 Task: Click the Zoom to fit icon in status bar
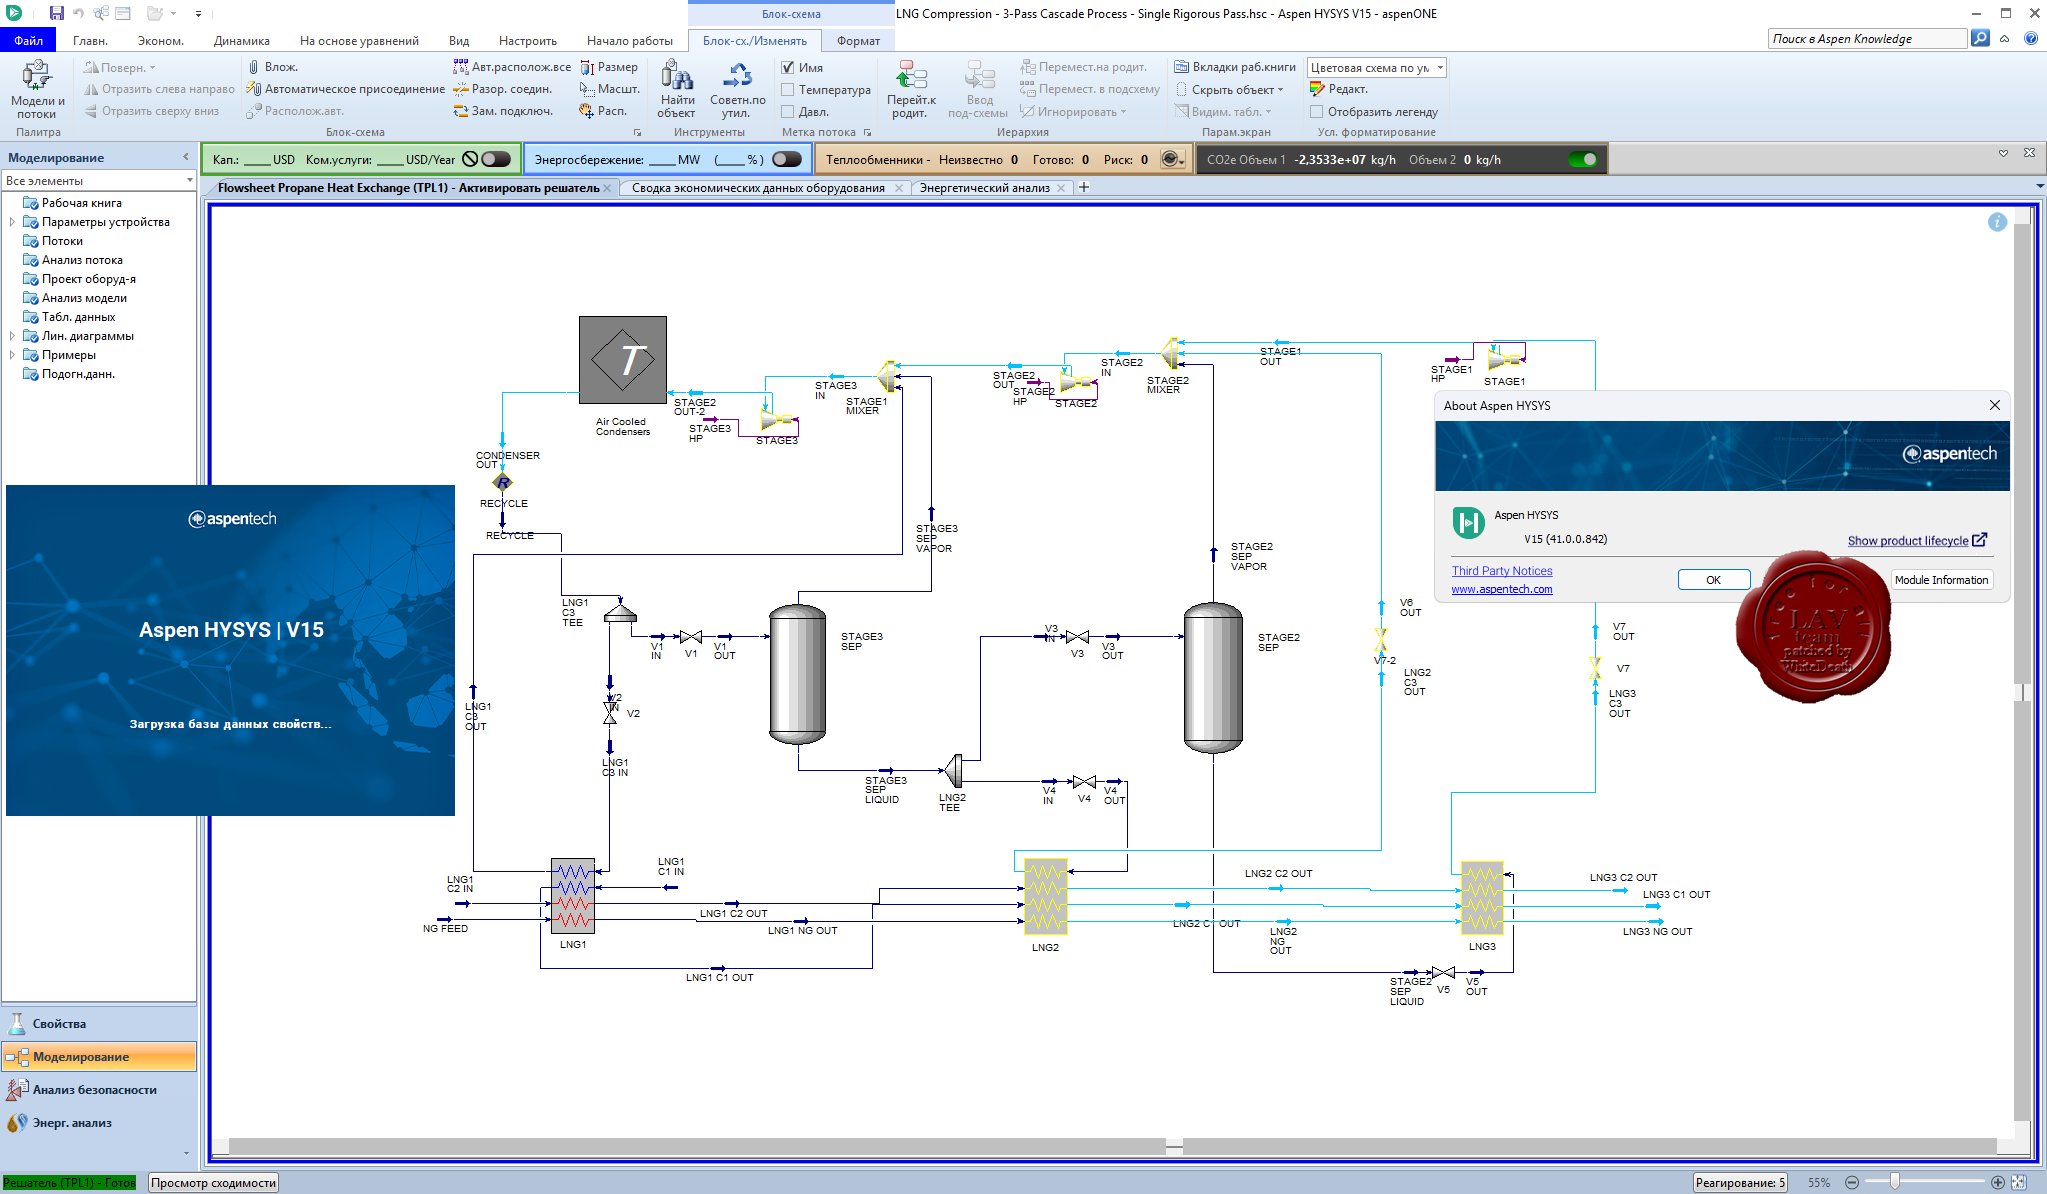2019,1182
